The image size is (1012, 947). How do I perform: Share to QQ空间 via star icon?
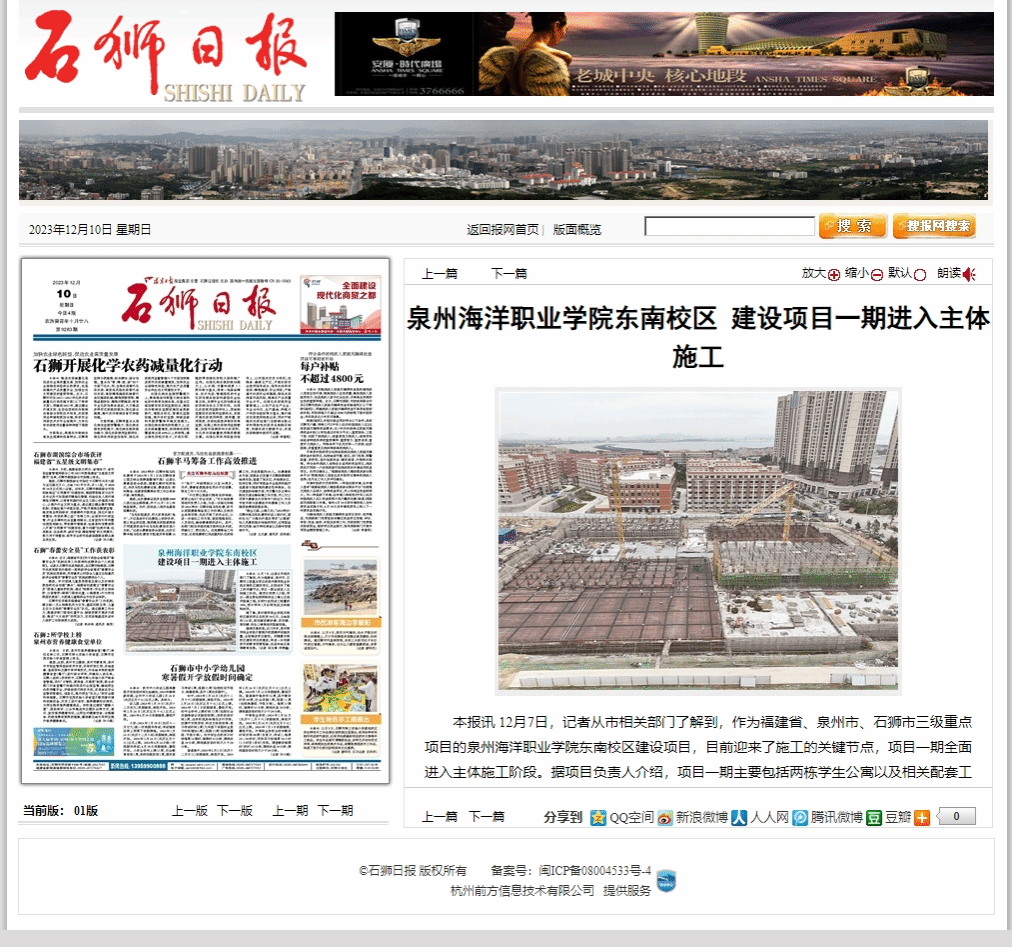coord(598,817)
